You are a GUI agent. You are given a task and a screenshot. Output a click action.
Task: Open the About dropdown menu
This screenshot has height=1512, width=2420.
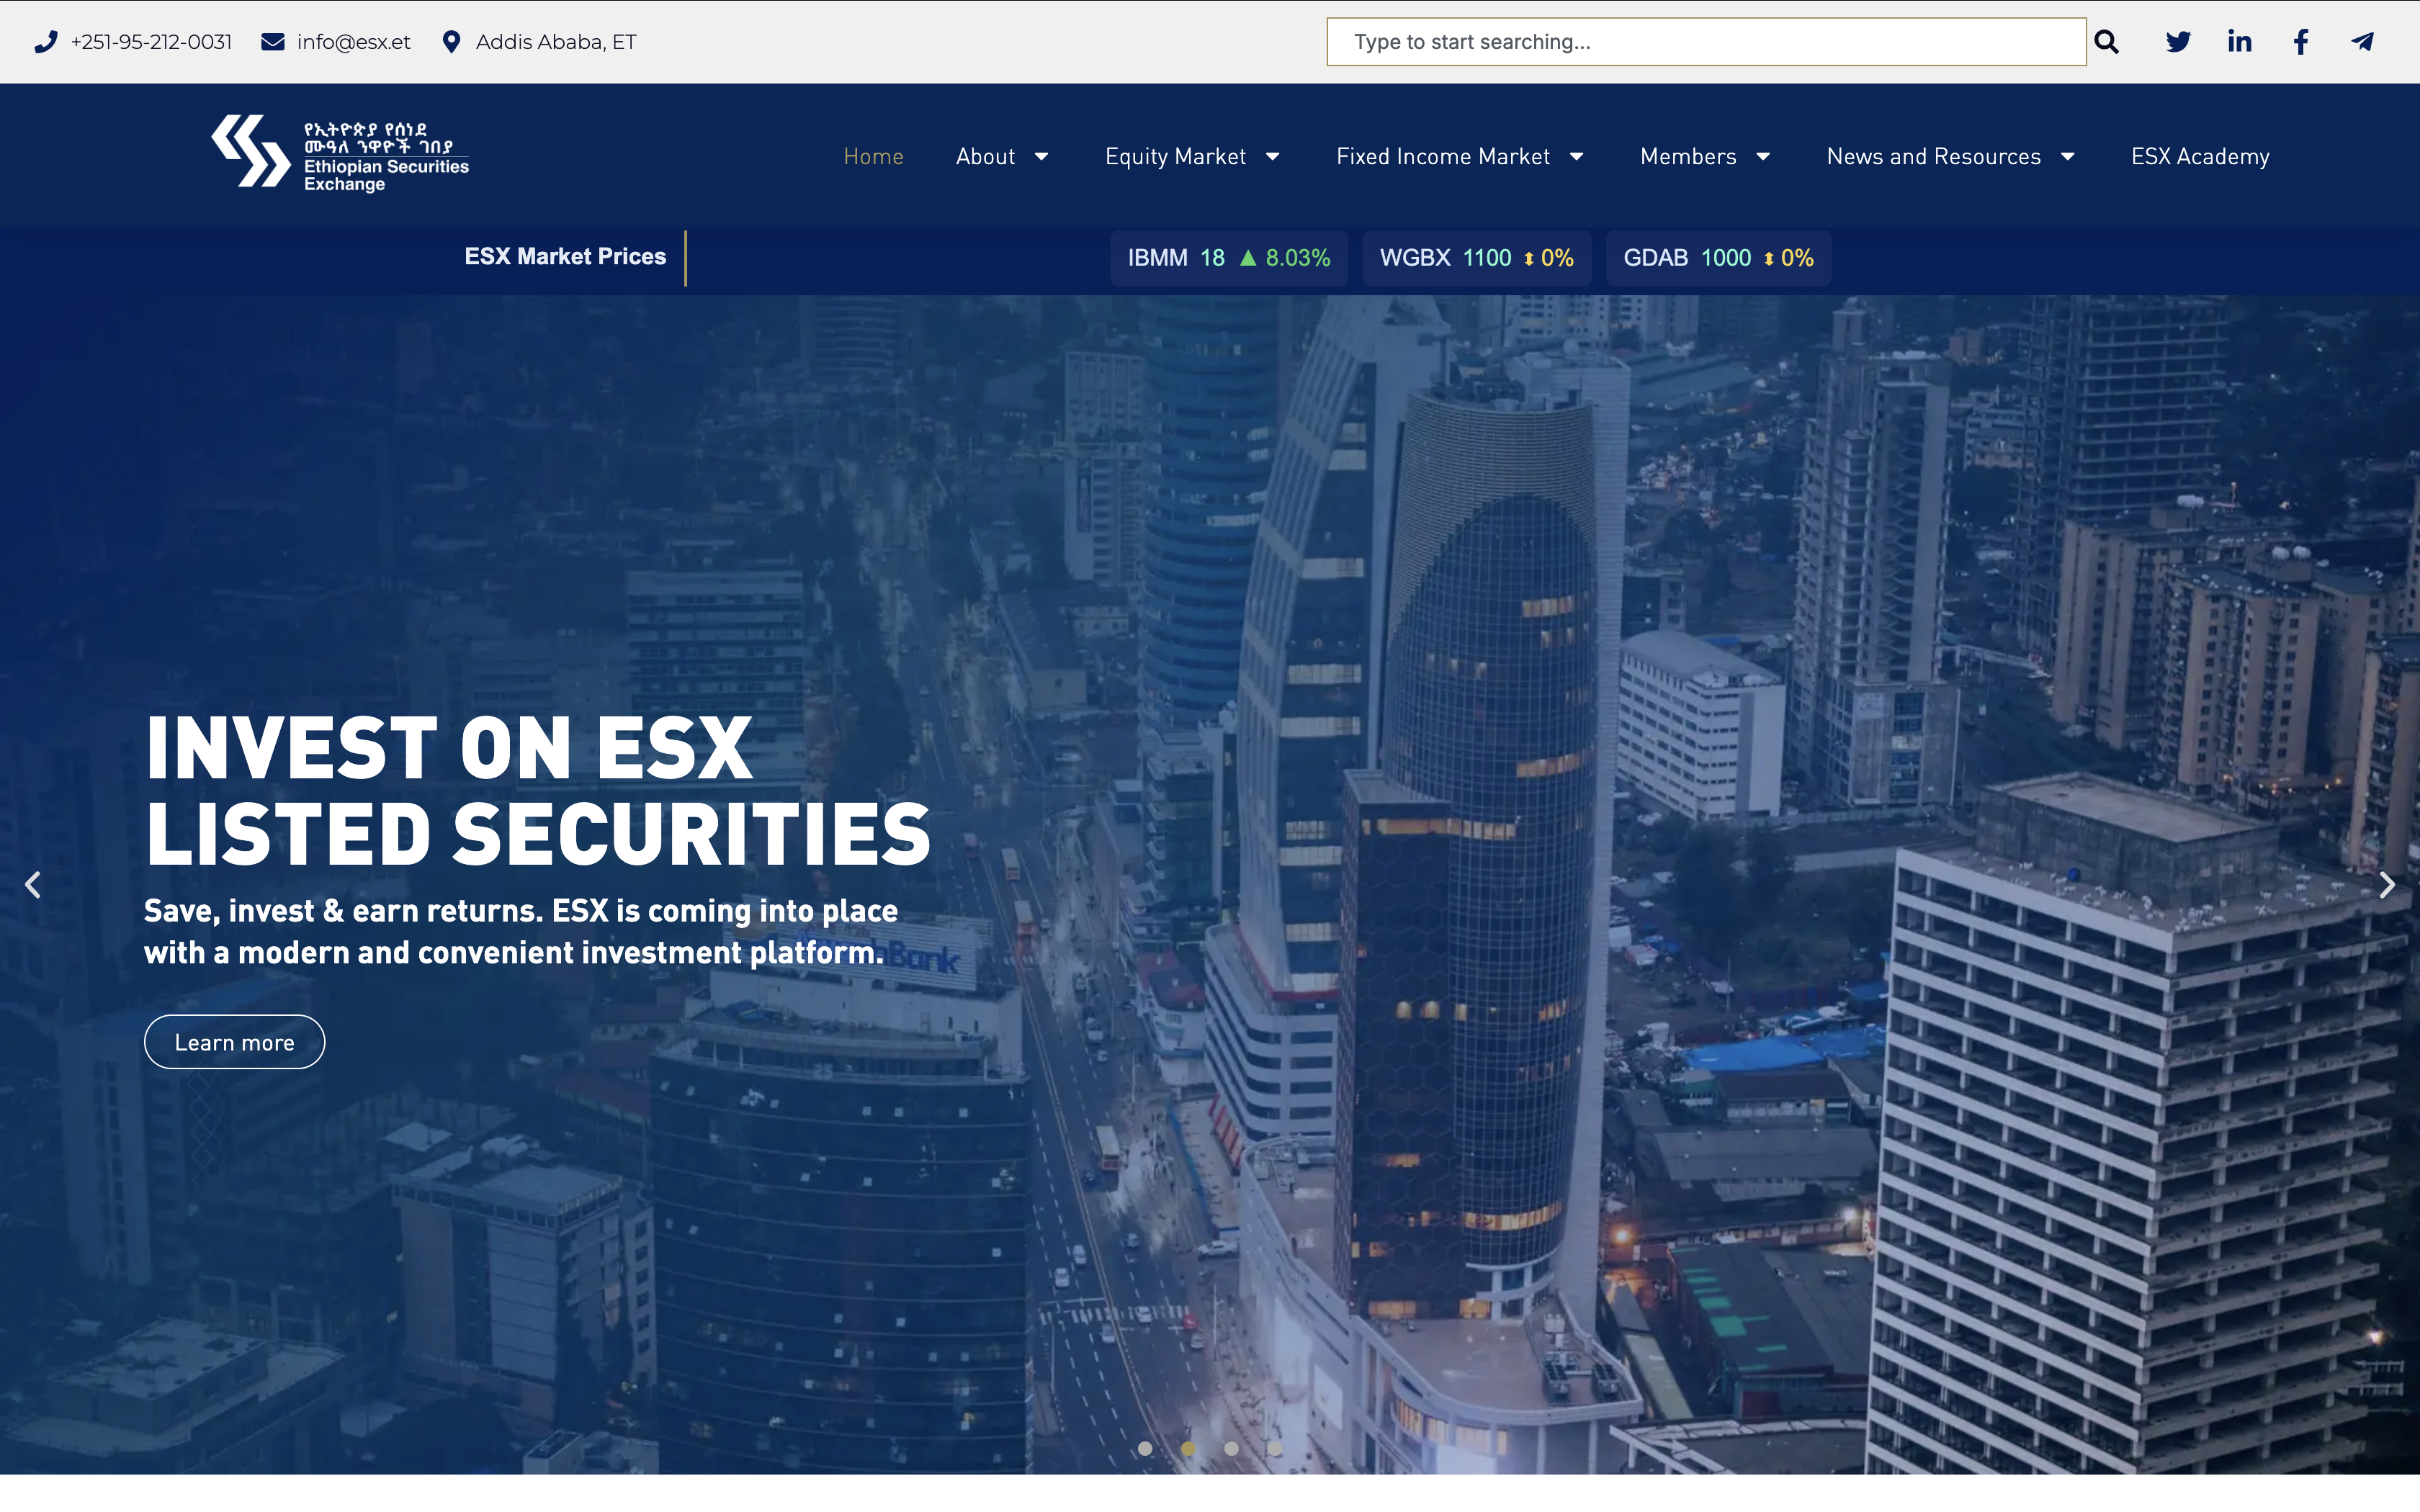pos(1000,156)
